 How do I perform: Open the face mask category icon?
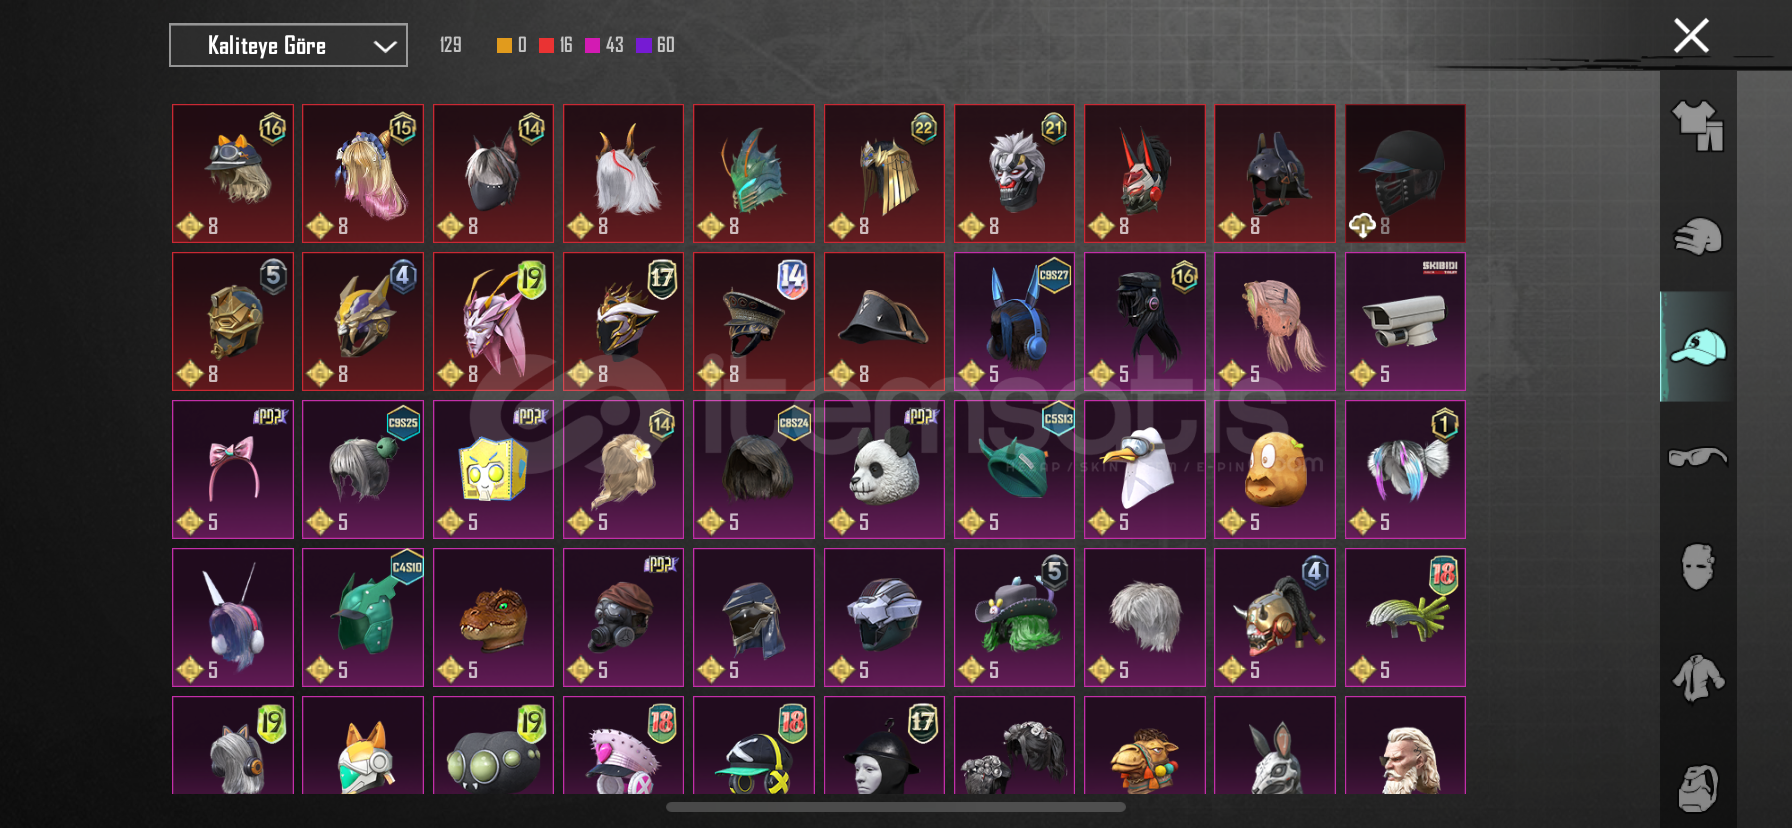coord(1698,567)
